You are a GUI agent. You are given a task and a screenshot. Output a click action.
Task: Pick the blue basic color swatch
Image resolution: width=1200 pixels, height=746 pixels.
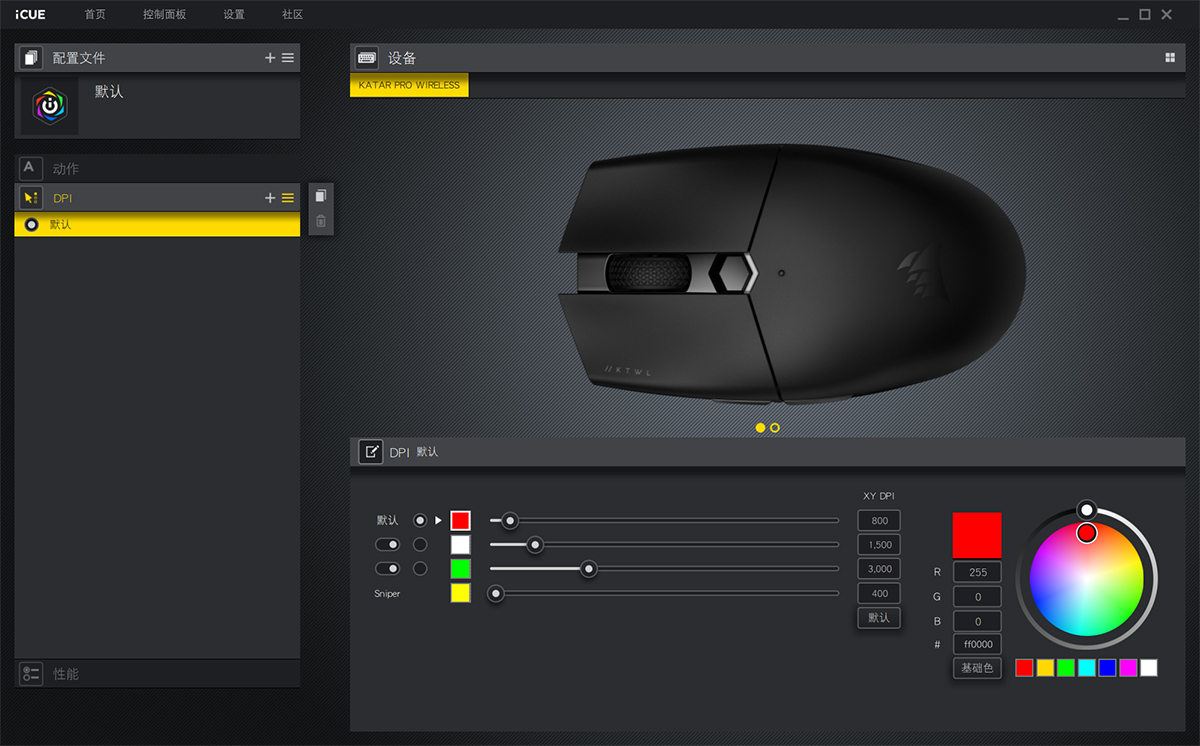coord(1107,668)
